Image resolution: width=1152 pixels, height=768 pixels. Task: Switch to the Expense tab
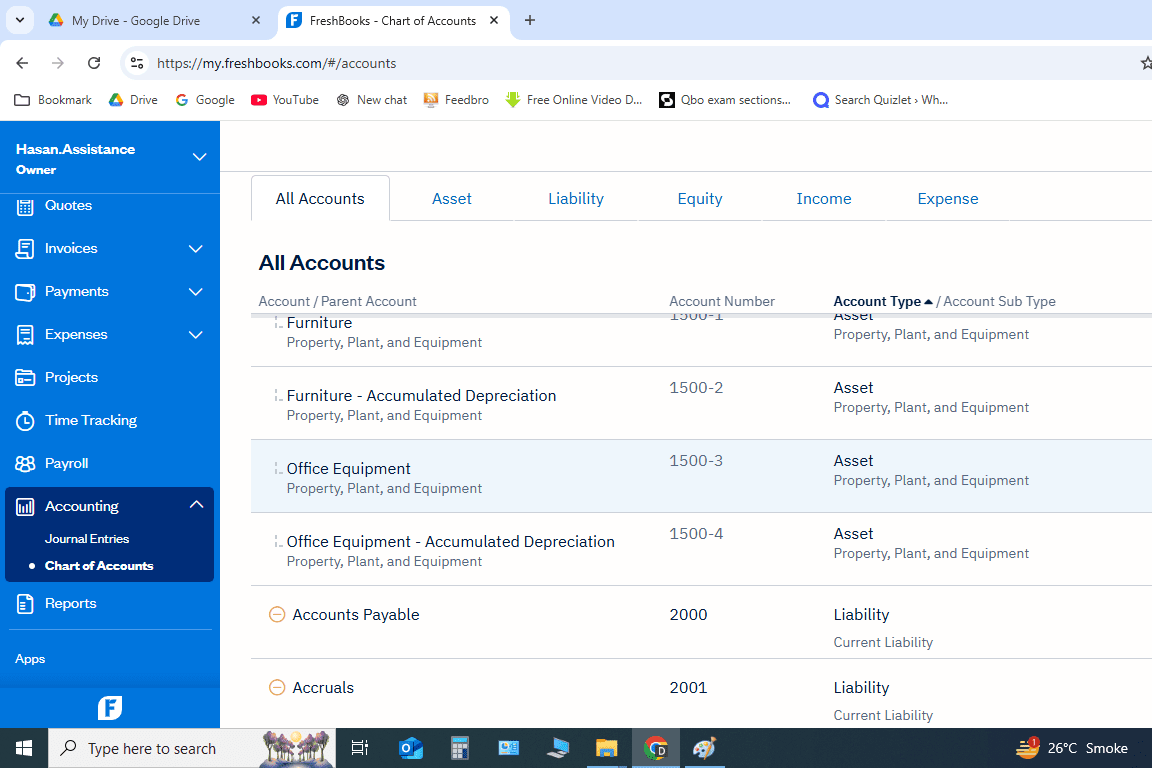[948, 198]
